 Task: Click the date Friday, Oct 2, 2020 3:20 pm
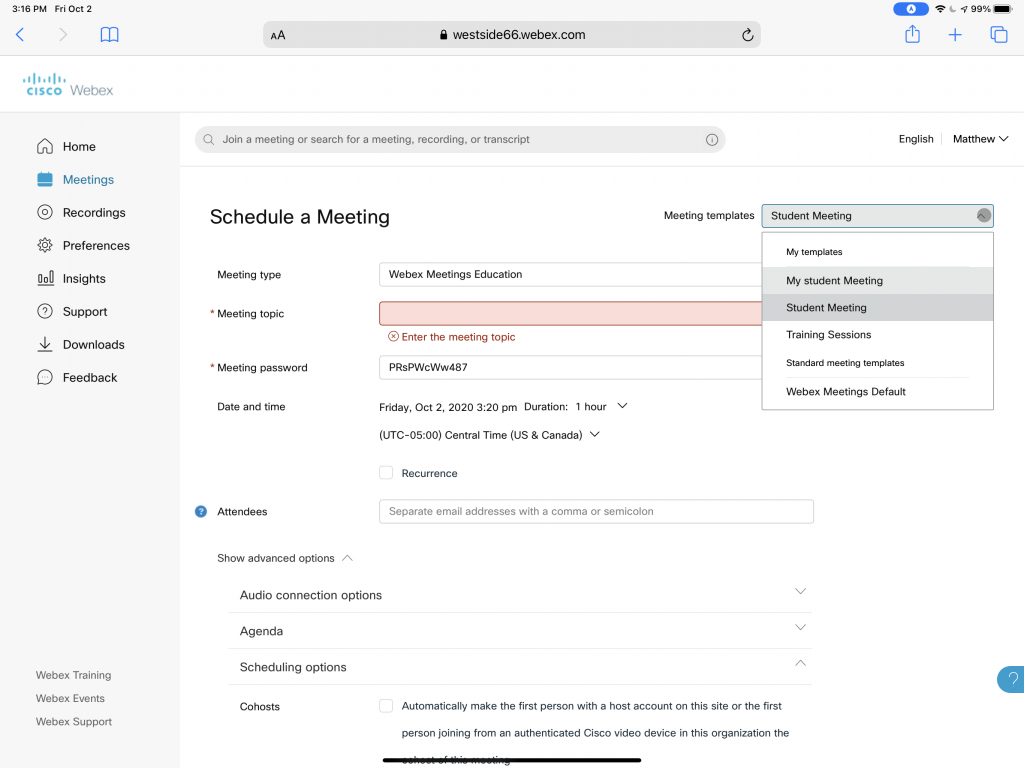pos(447,408)
